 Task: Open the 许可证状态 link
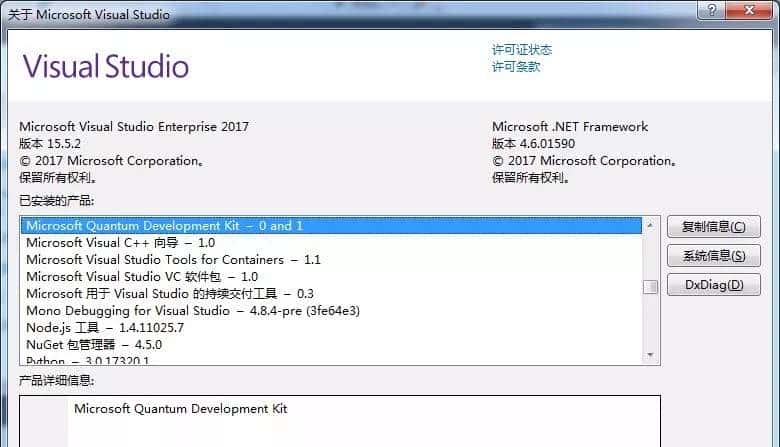tap(521, 50)
